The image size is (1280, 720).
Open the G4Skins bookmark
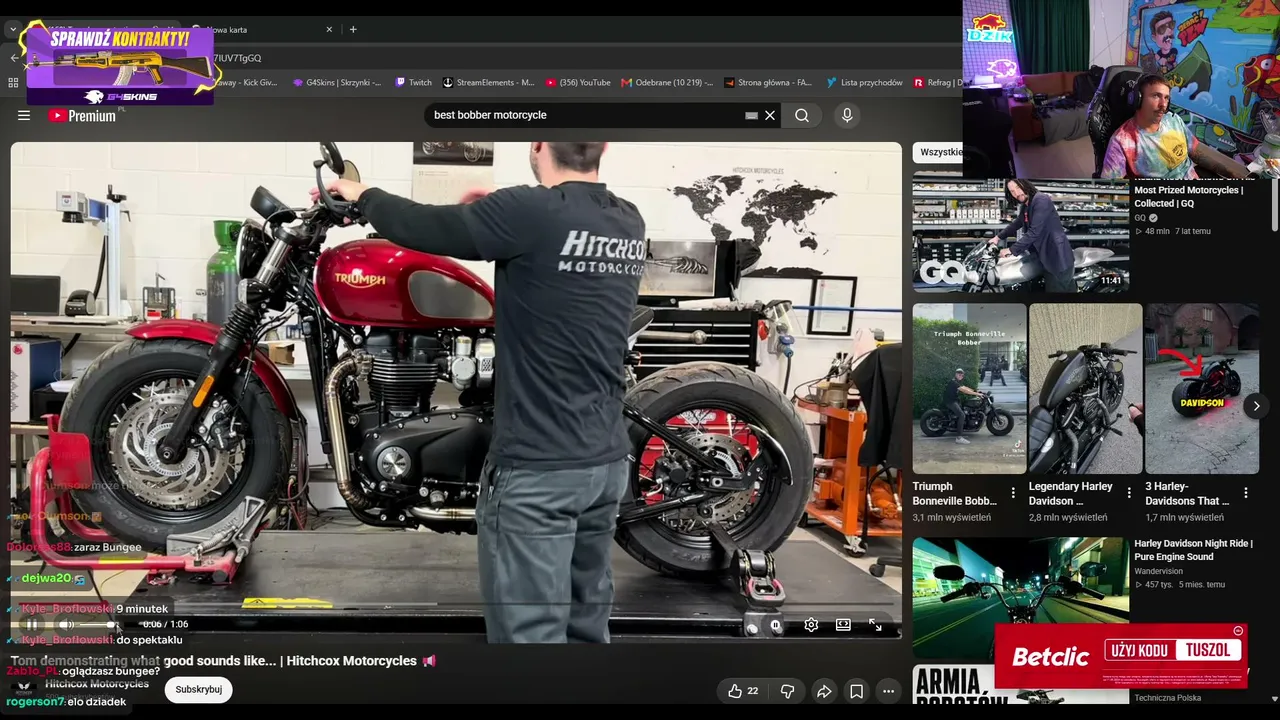pos(337,83)
